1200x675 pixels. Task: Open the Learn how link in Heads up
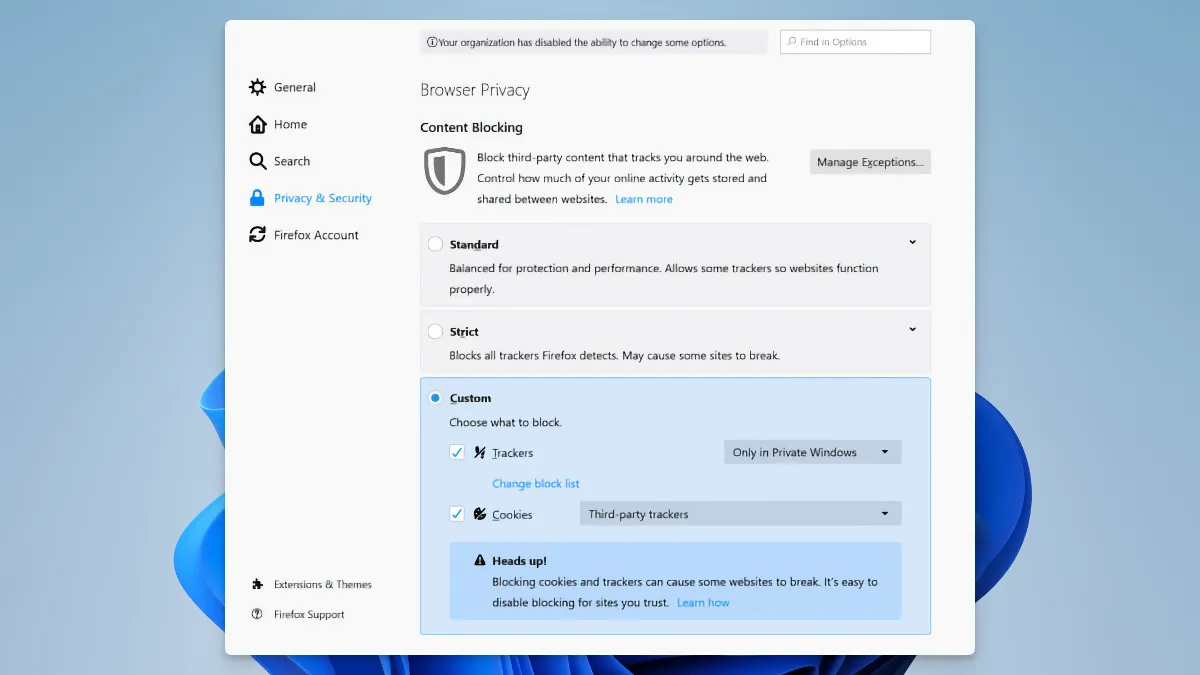tap(703, 603)
